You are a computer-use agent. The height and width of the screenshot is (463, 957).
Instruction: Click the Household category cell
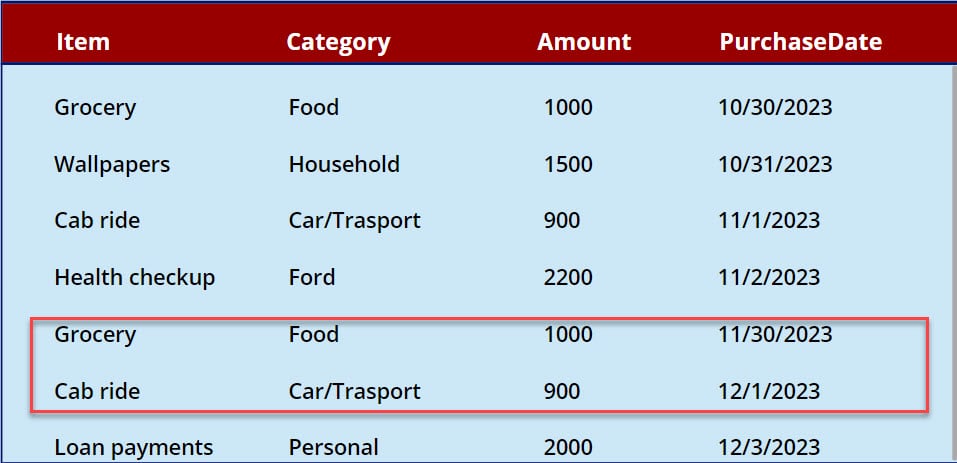[x=344, y=164]
